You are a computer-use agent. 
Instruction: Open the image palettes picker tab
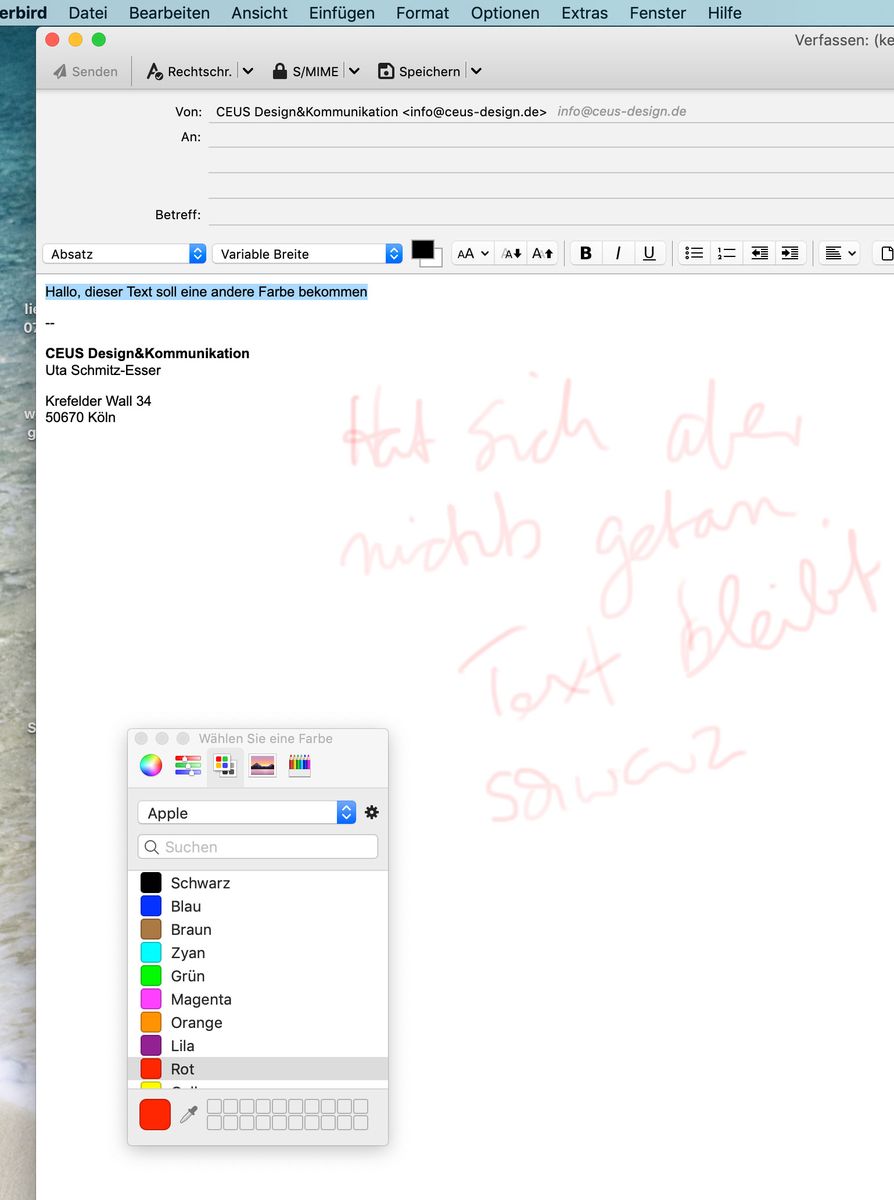[x=263, y=766]
